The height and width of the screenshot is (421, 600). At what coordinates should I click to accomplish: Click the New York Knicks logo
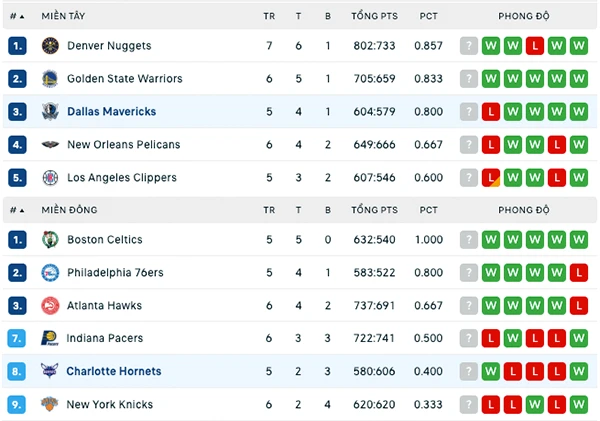tap(50, 404)
